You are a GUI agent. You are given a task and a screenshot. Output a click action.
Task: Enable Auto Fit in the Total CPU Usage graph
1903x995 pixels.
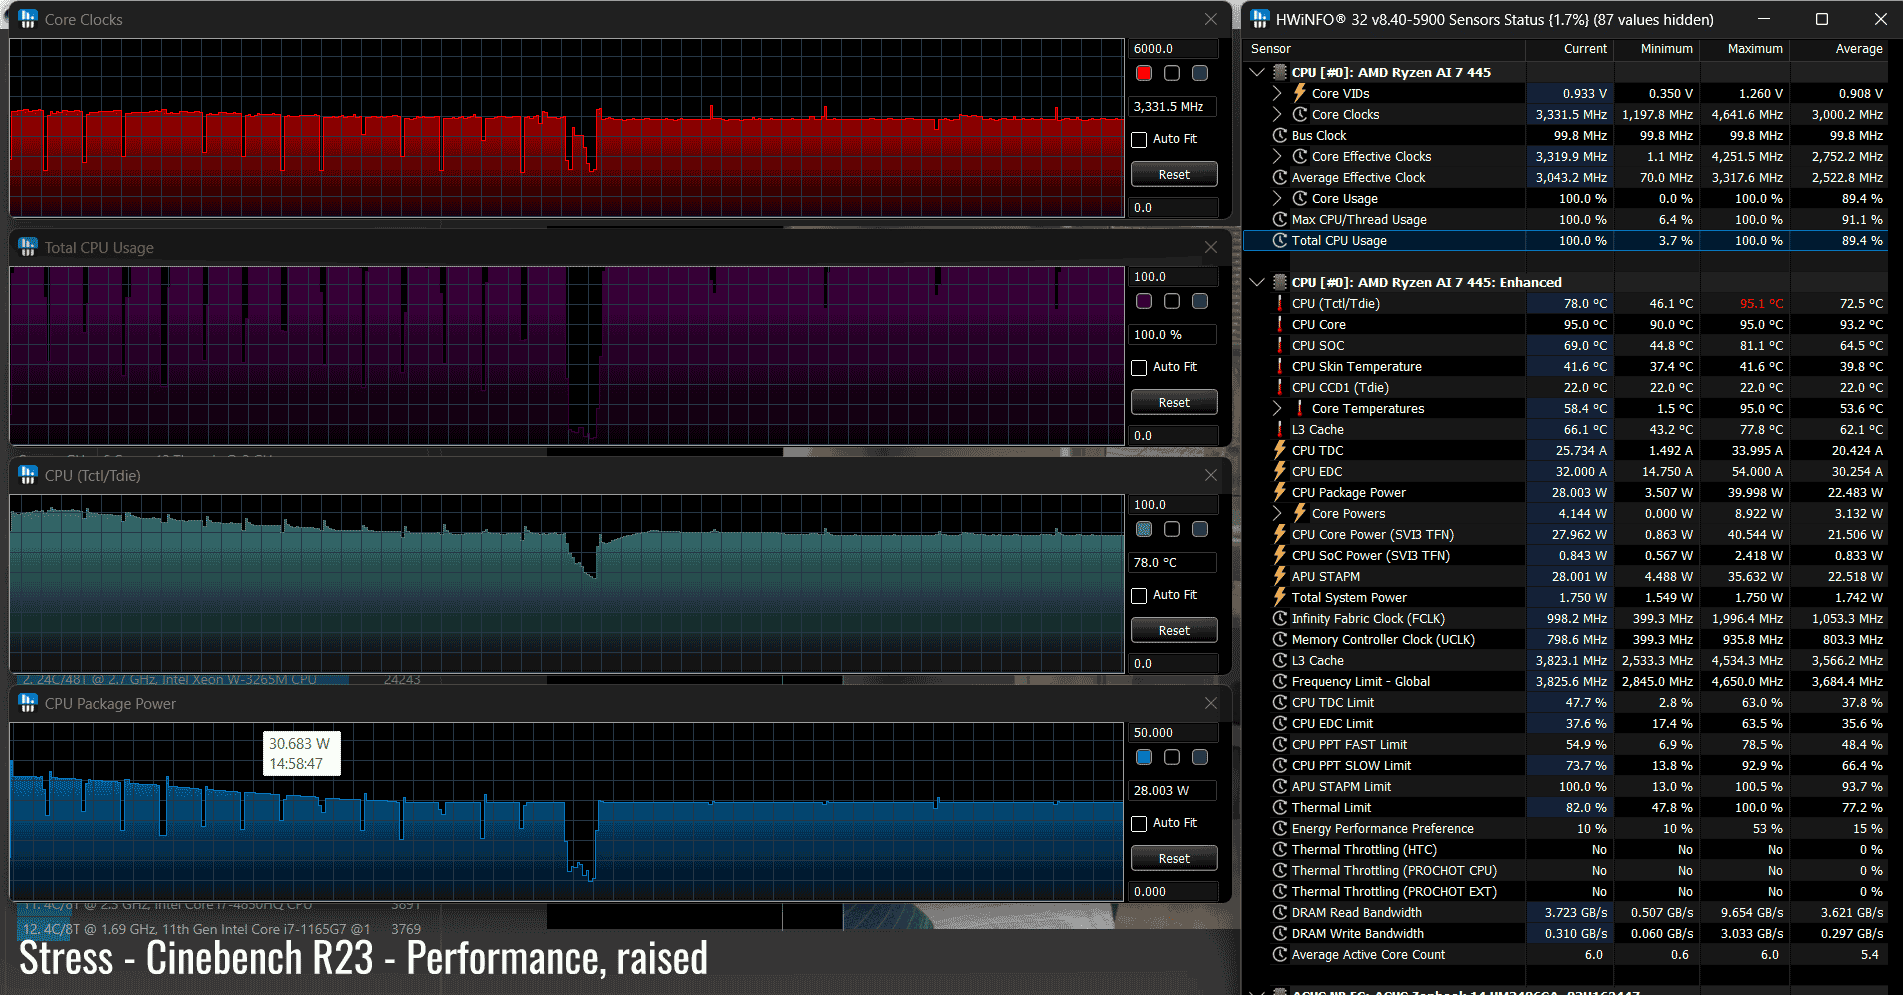(1139, 367)
